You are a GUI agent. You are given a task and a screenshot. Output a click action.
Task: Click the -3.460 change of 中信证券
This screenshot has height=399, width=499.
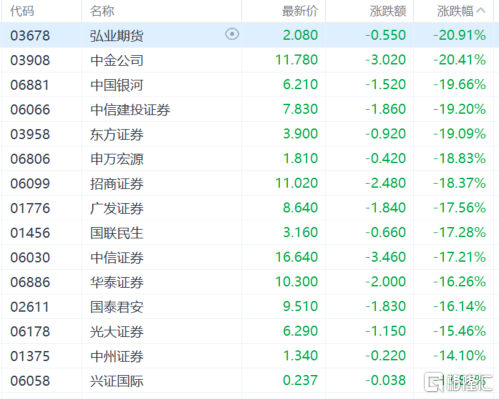click(x=386, y=257)
